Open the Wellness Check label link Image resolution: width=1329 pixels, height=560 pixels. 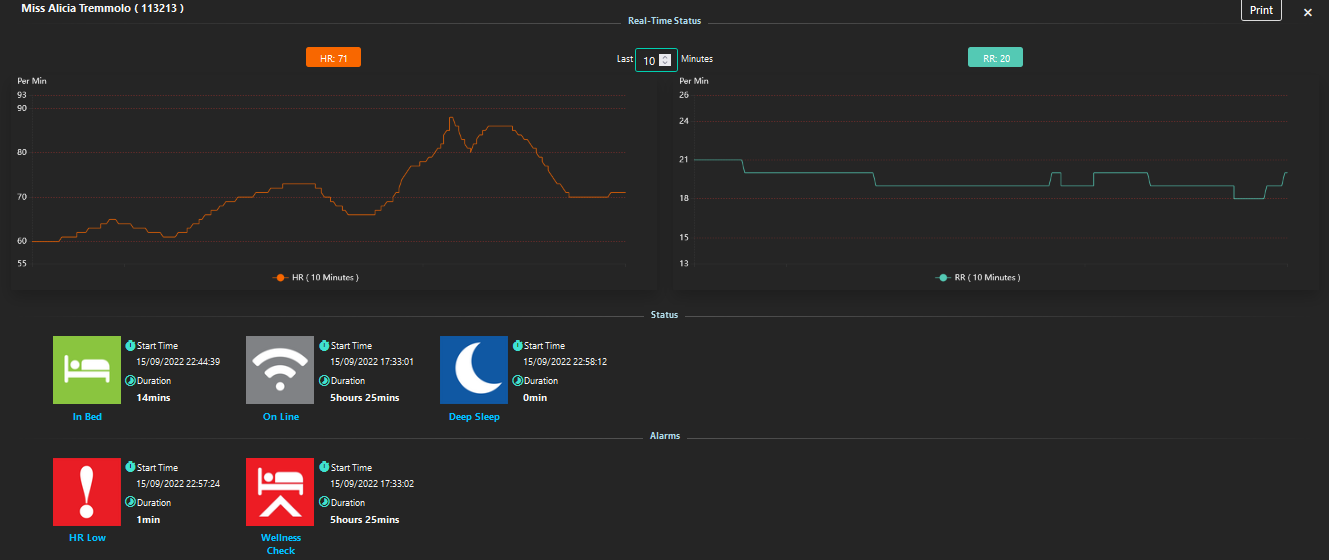[280, 544]
